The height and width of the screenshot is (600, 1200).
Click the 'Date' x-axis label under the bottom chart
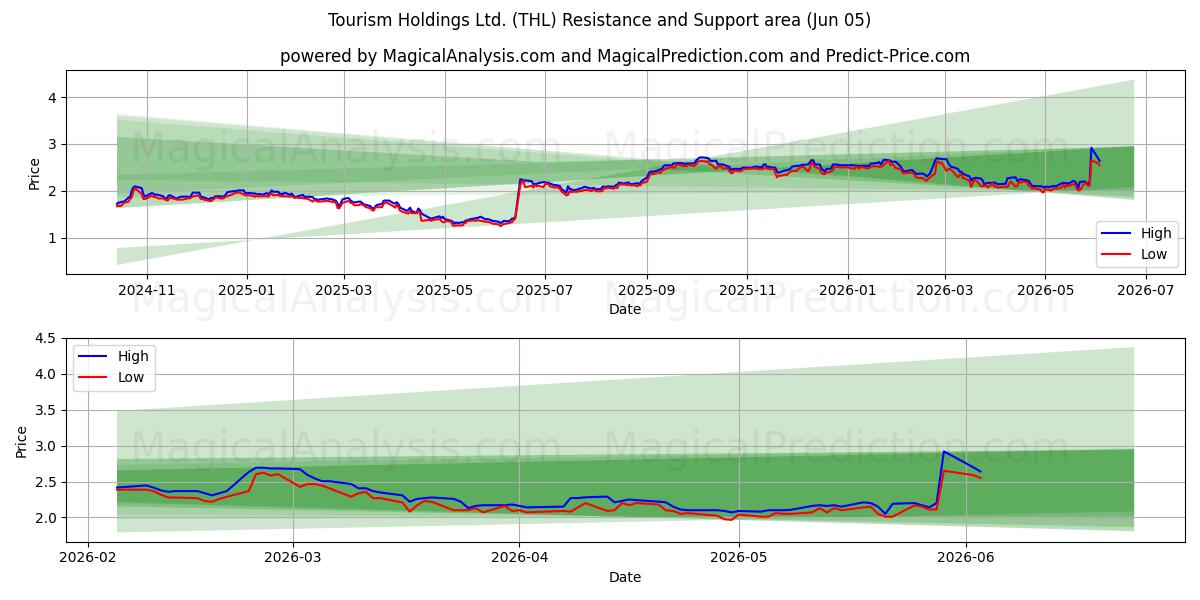(x=625, y=577)
